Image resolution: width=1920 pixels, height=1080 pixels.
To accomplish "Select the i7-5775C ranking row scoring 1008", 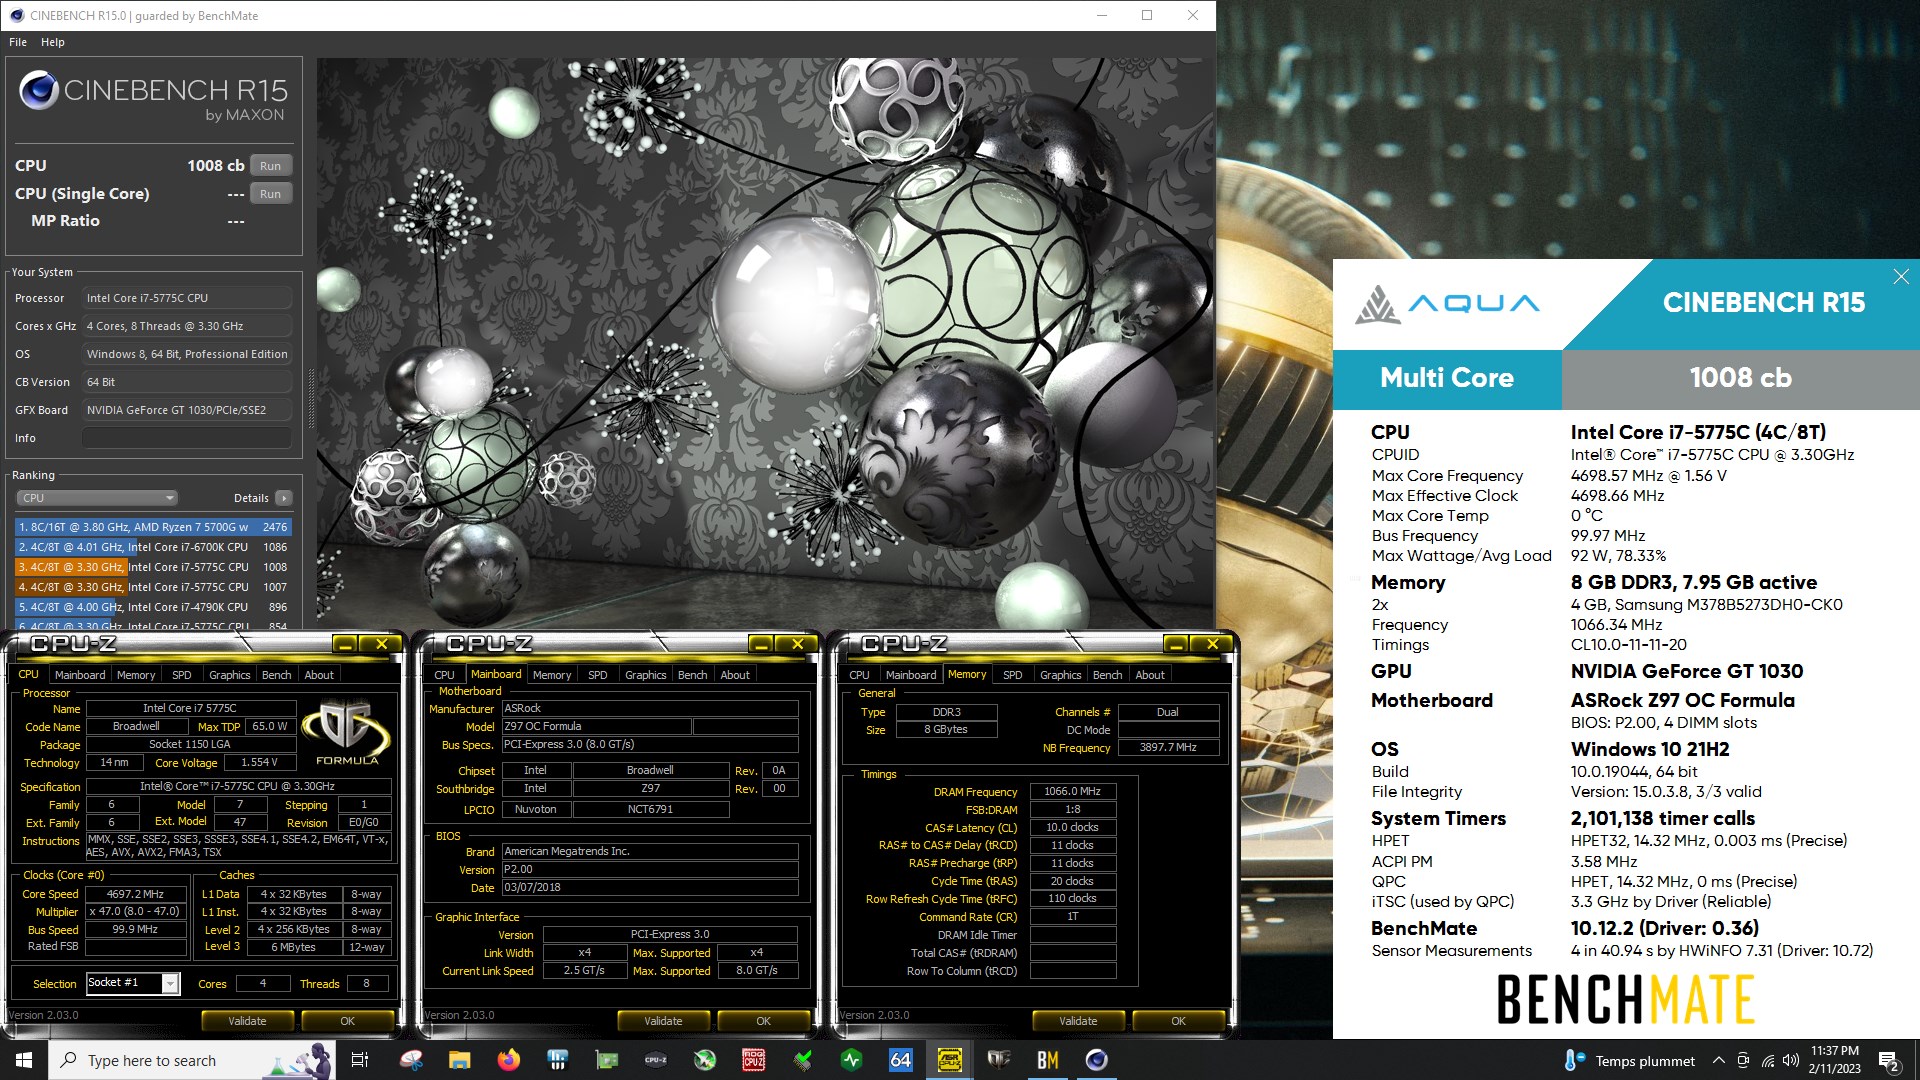I will 152,567.
